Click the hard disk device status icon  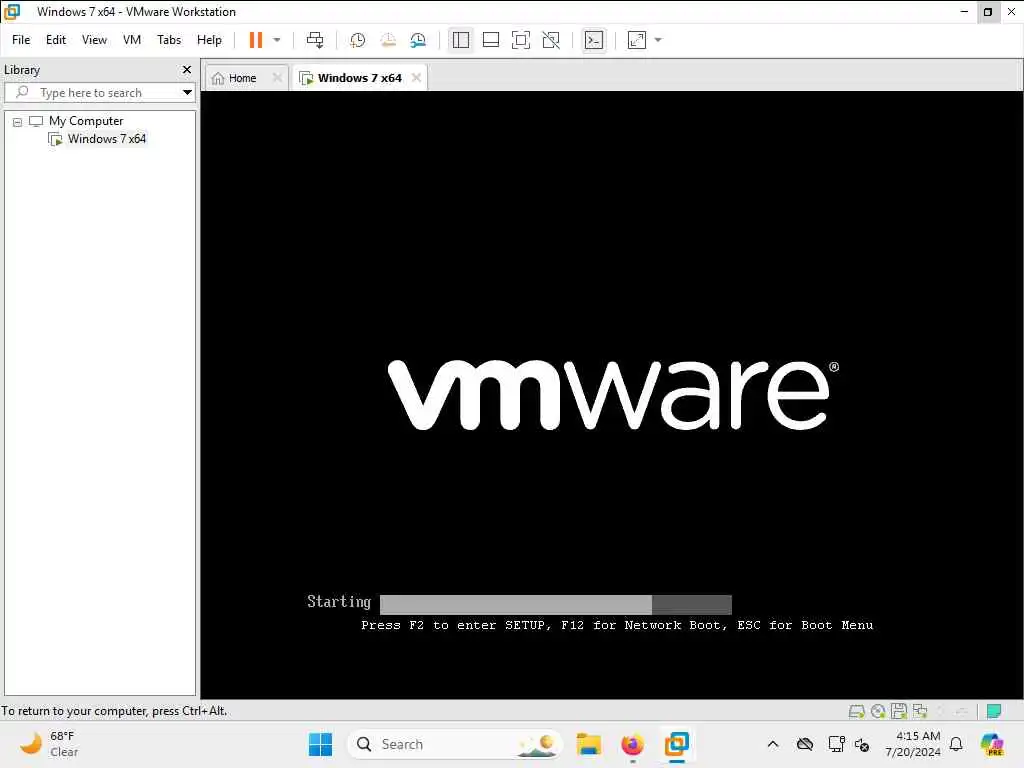(856, 711)
